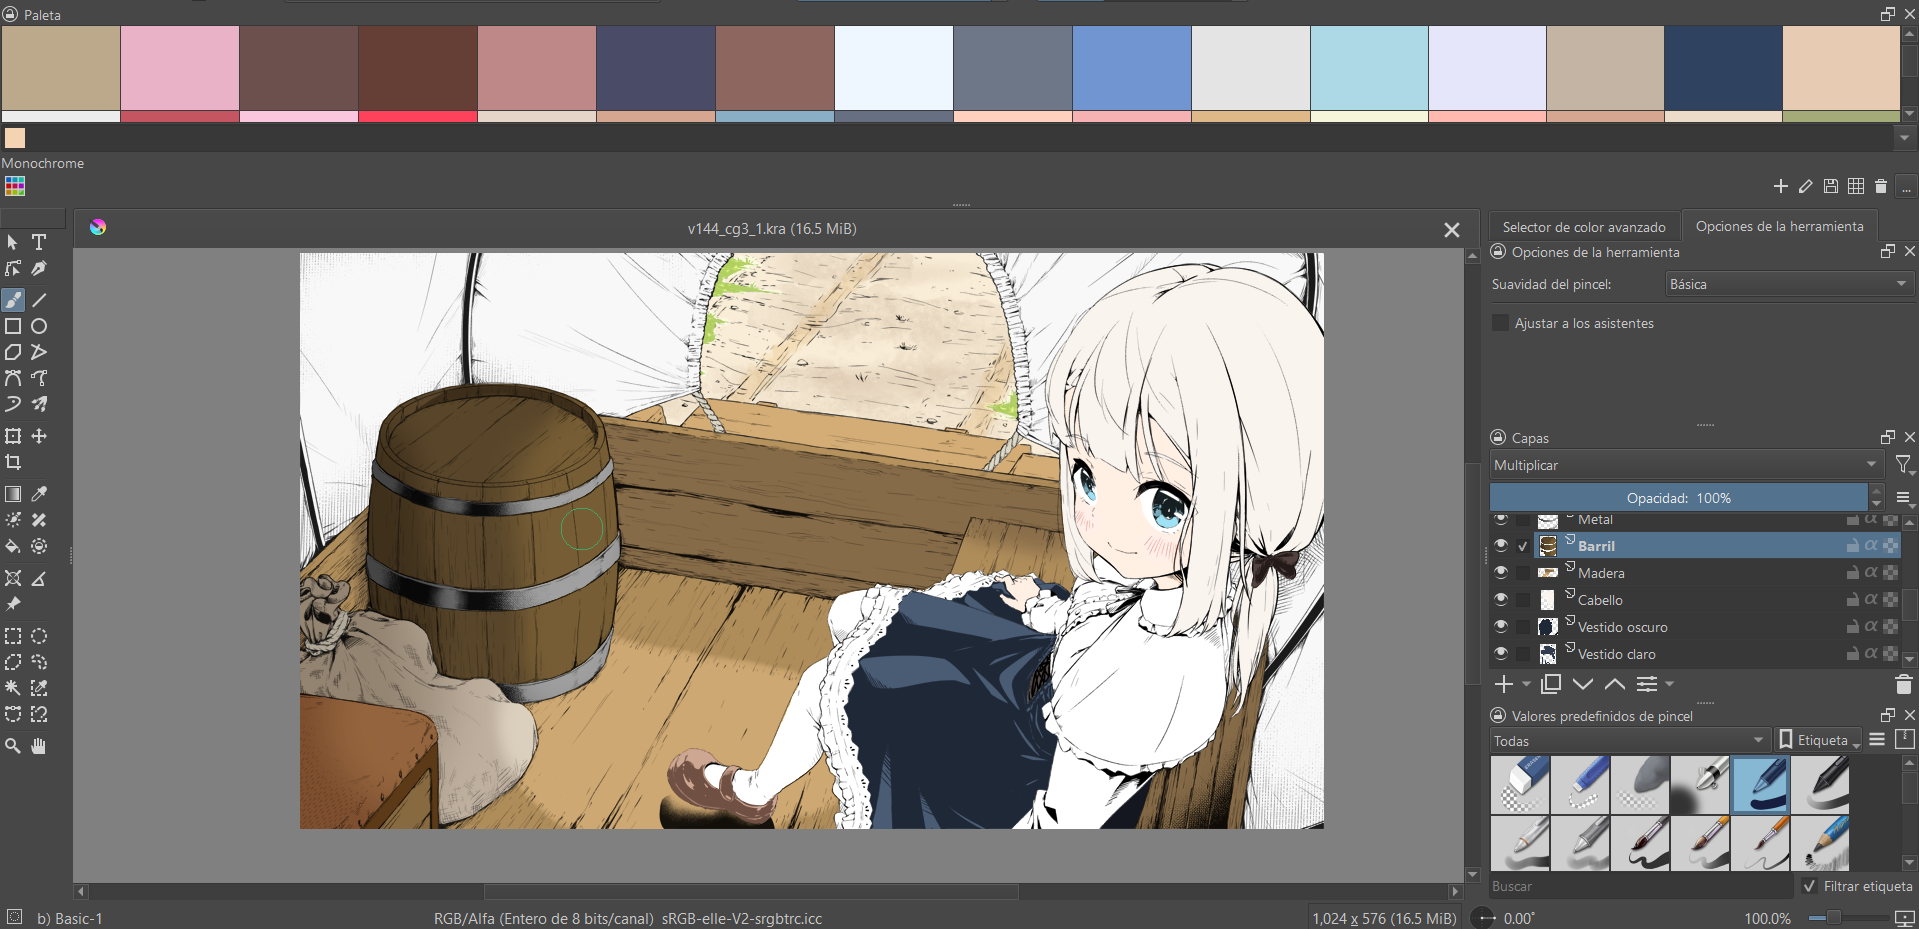Activate the Multibrush tool
This screenshot has width=1919, height=929.
(39, 404)
